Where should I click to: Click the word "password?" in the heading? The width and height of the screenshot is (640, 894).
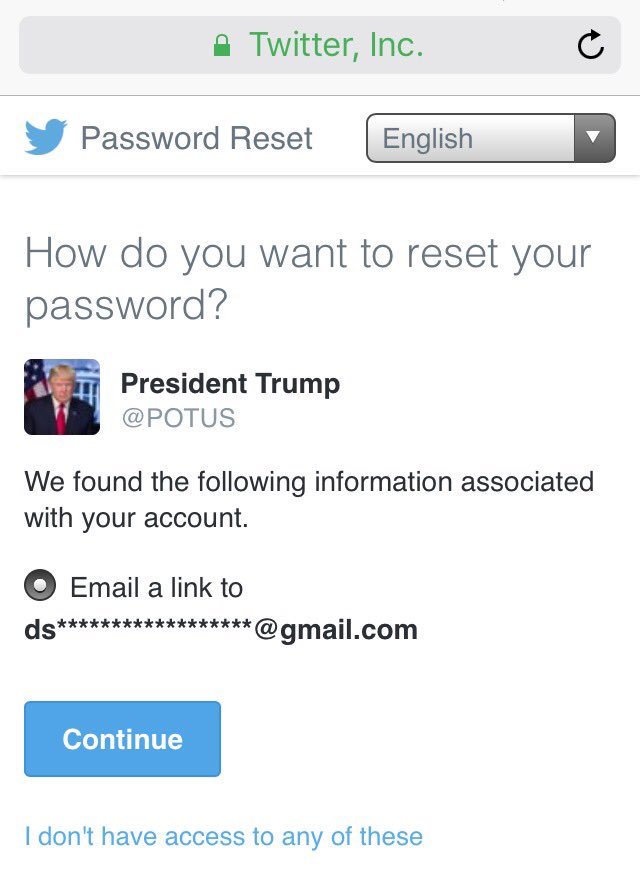[126, 306]
